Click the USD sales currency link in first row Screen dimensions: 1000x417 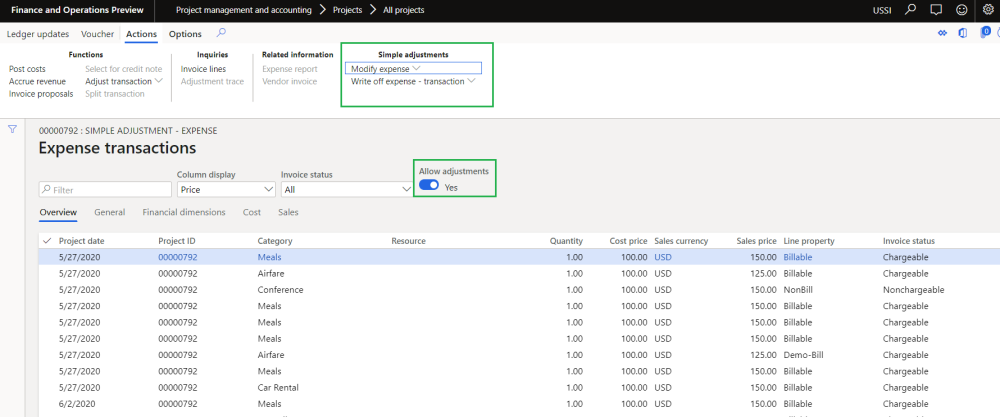tap(663, 257)
